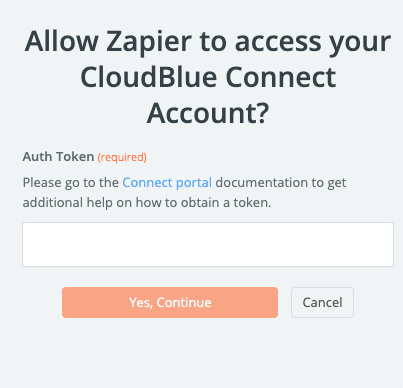This screenshot has height=388, width=403.
Task: Select the Auth Token label
Action: 58,156
